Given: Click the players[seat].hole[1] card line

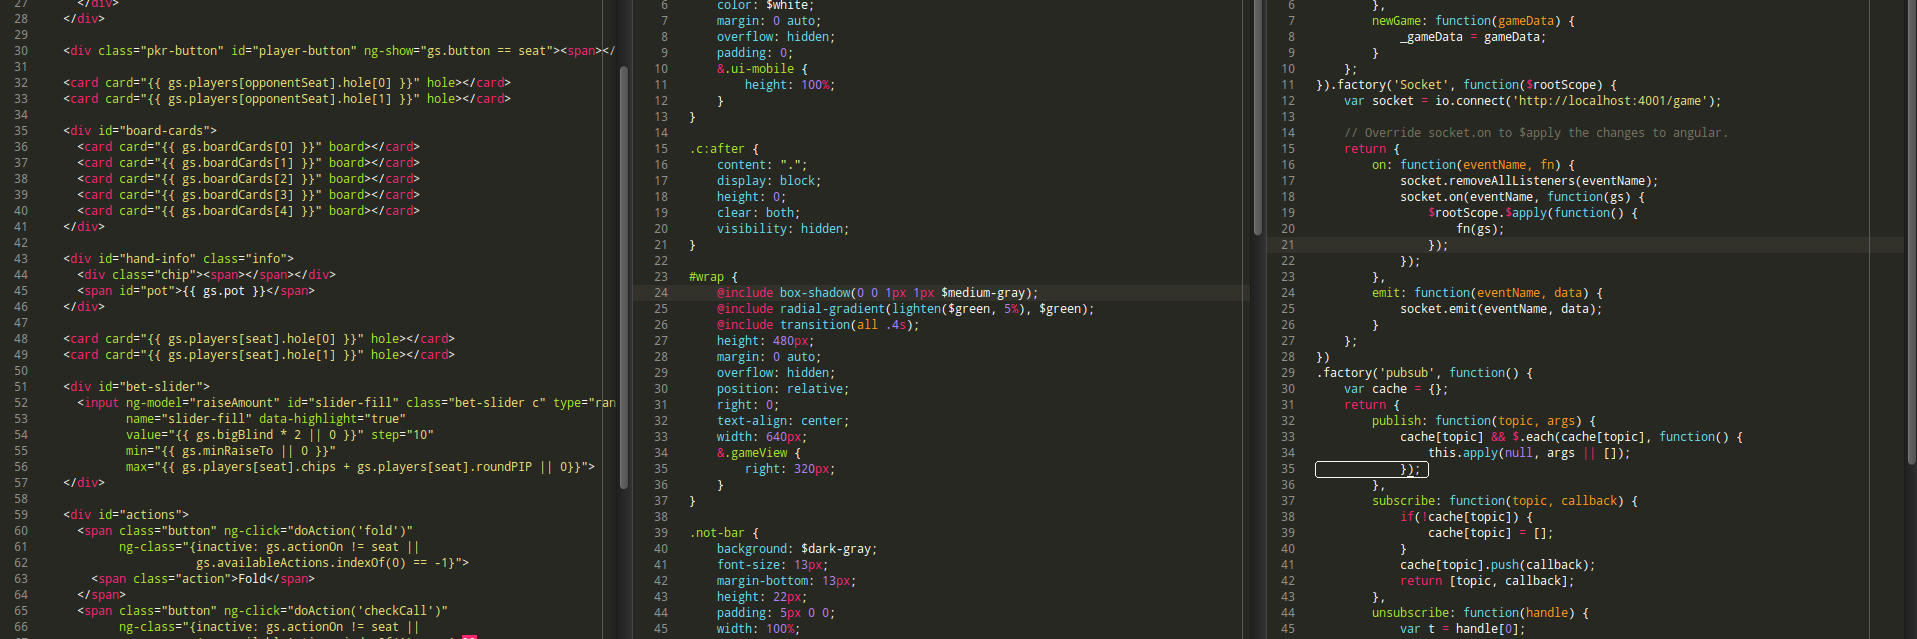Looking at the screenshot, I should coord(259,355).
